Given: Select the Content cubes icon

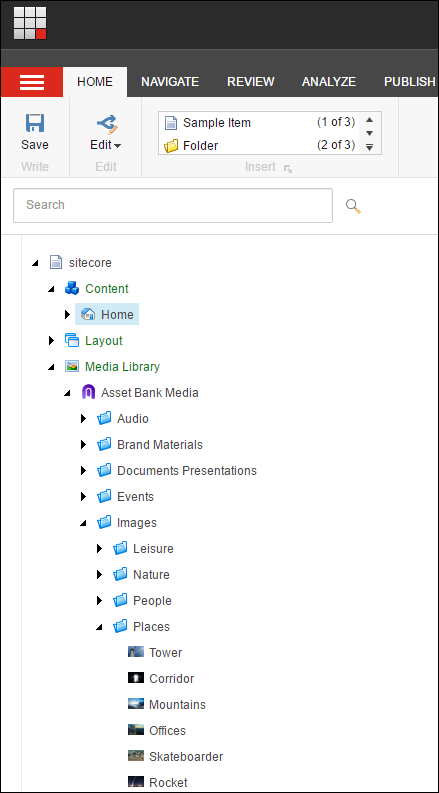Looking at the screenshot, I should 72,288.
